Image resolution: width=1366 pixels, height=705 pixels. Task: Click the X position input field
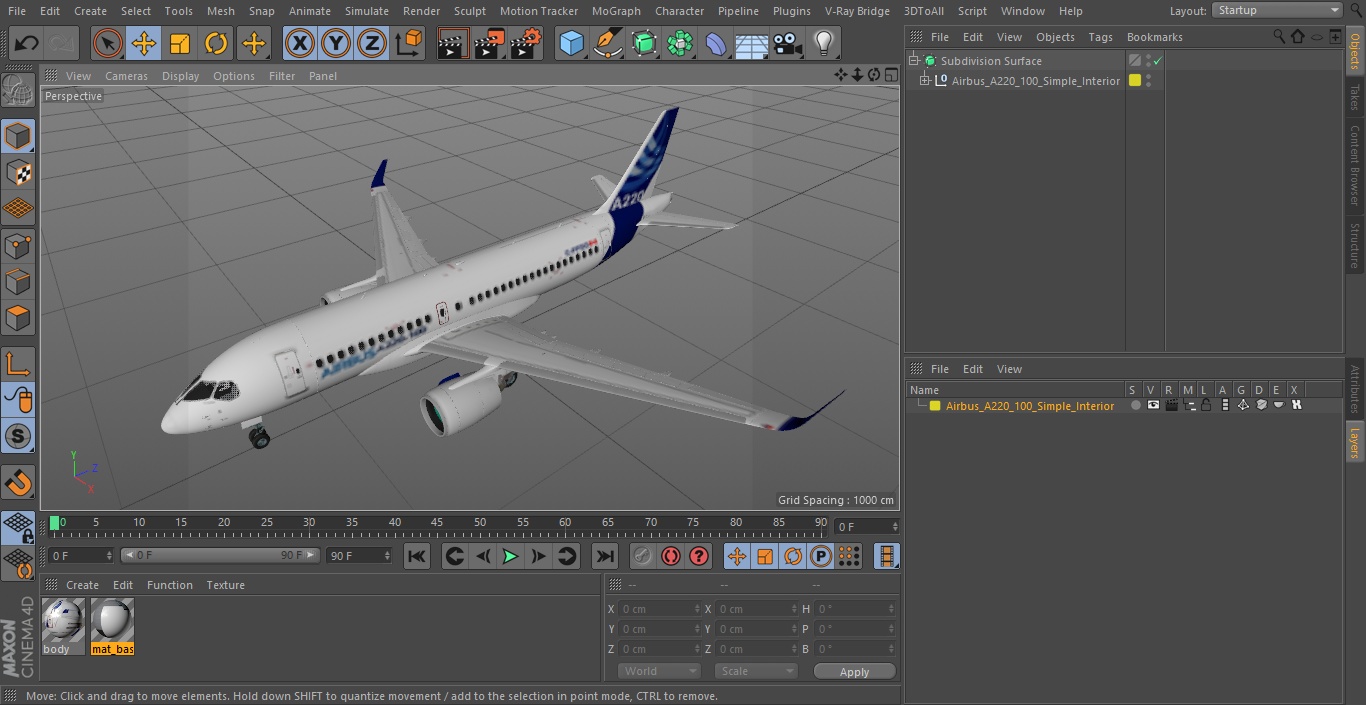click(x=659, y=609)
